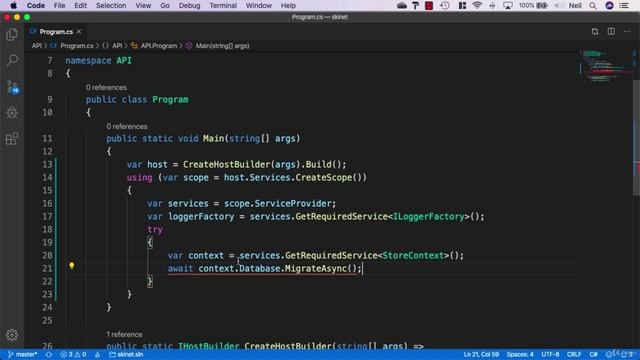Open the Source Control view
Viewport: 640px width, 360px height.
click(12, 87)
